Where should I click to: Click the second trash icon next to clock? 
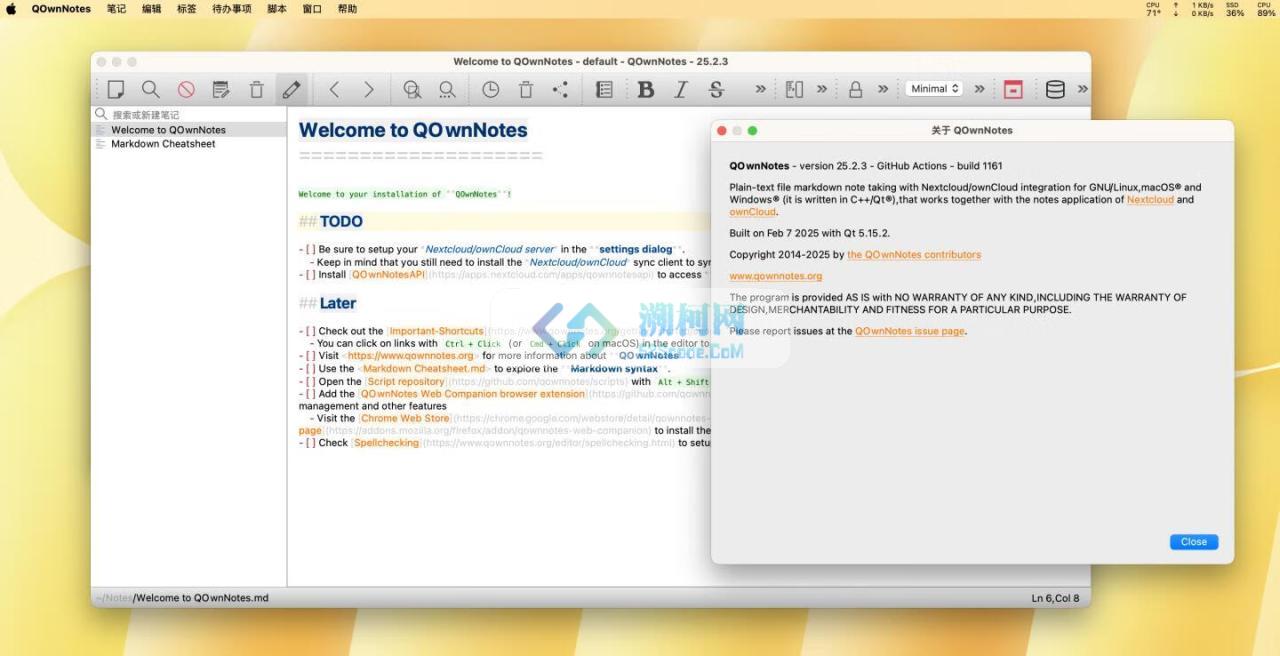pos(526,89)
